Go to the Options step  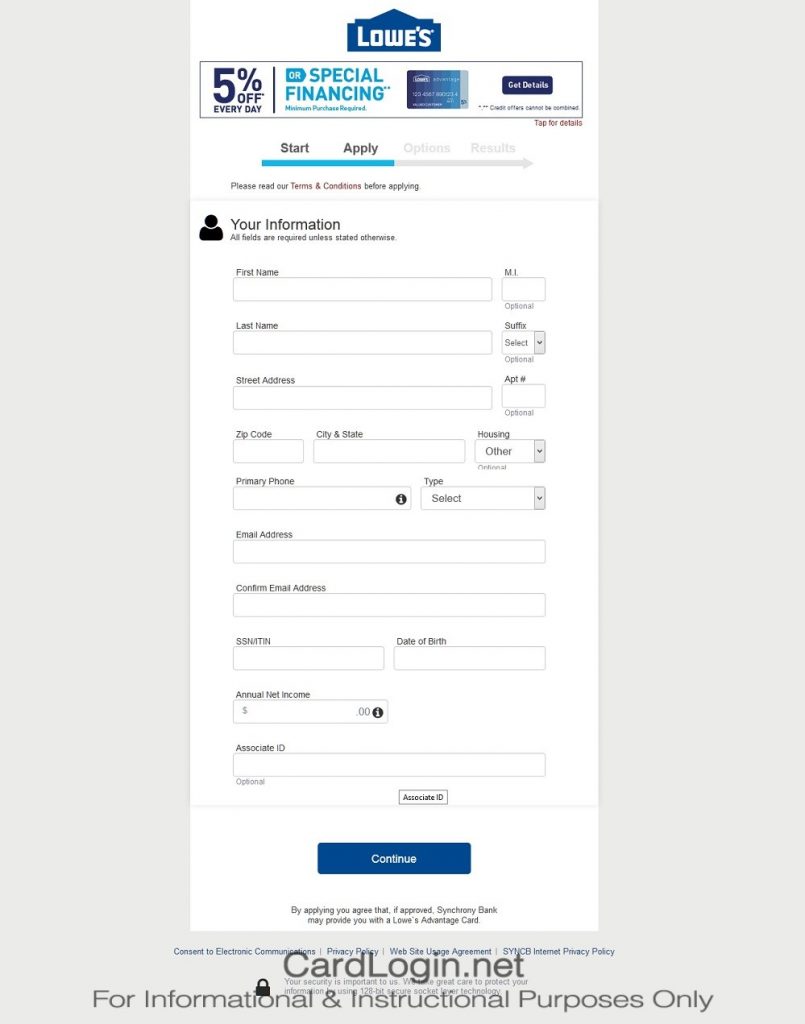pyautogui.click(x=427, y=148)
